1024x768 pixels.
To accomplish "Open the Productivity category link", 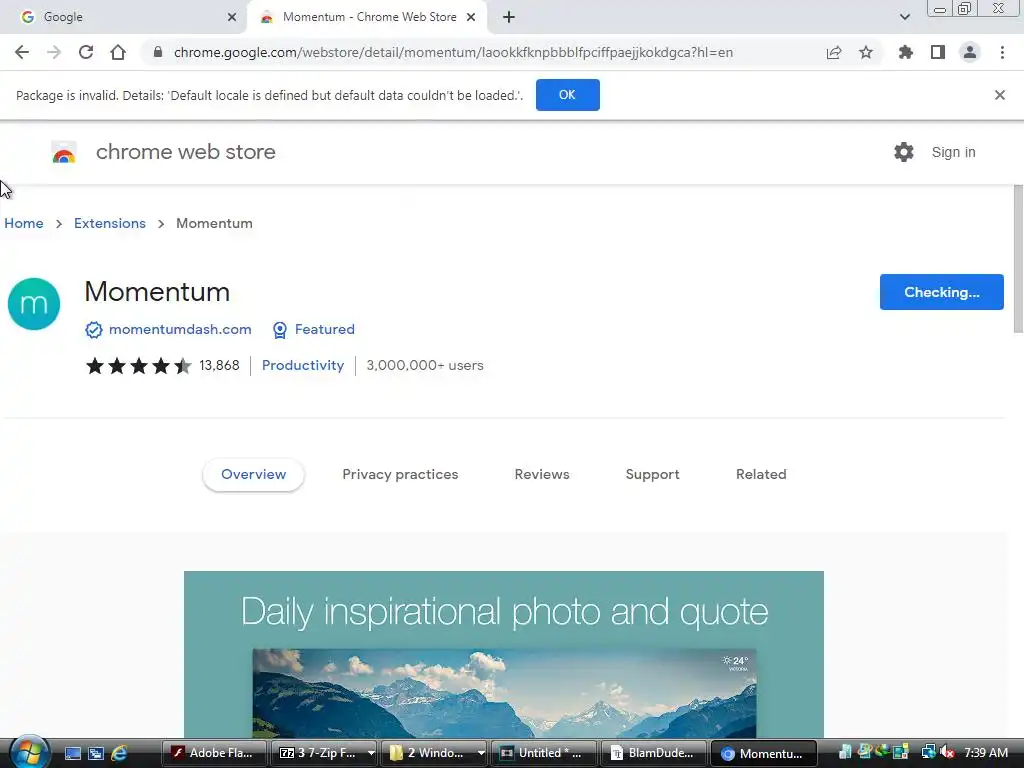I will coord(302,365).
